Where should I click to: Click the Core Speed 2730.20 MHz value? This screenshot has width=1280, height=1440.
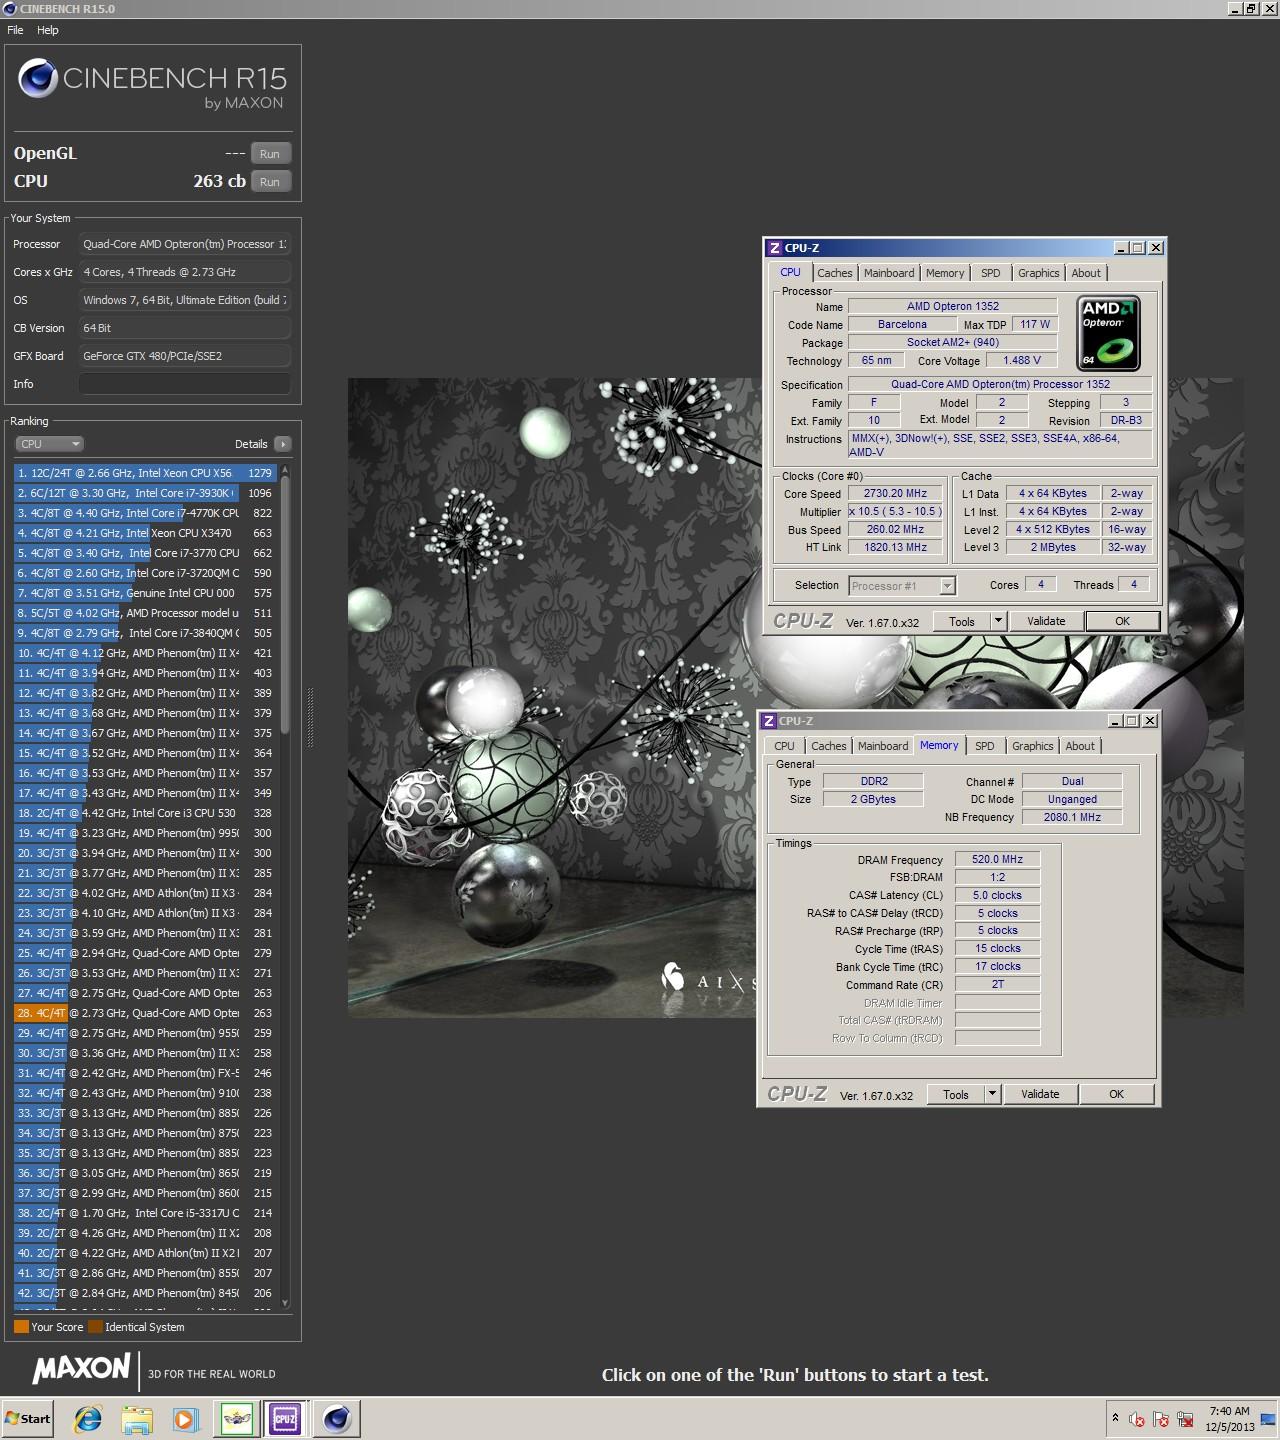897,494
